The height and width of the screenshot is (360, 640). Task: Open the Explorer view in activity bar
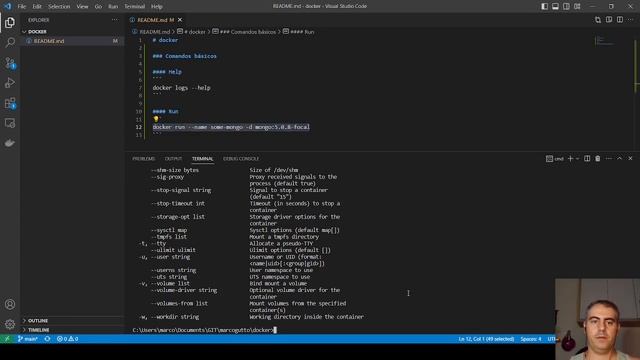pos(10,22)
